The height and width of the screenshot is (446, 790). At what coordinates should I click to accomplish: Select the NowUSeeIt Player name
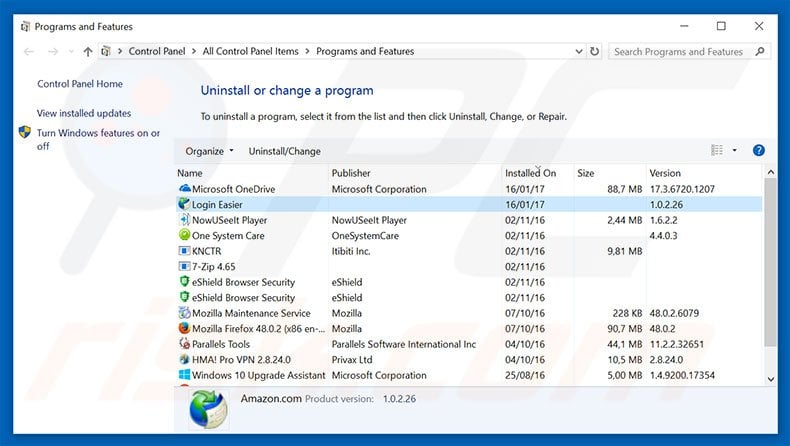coord(229,220)
